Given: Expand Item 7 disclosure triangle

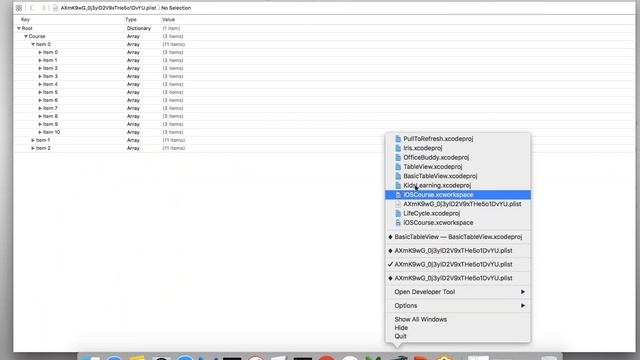Looking at the screenshot, I should (x=40, y=108).
